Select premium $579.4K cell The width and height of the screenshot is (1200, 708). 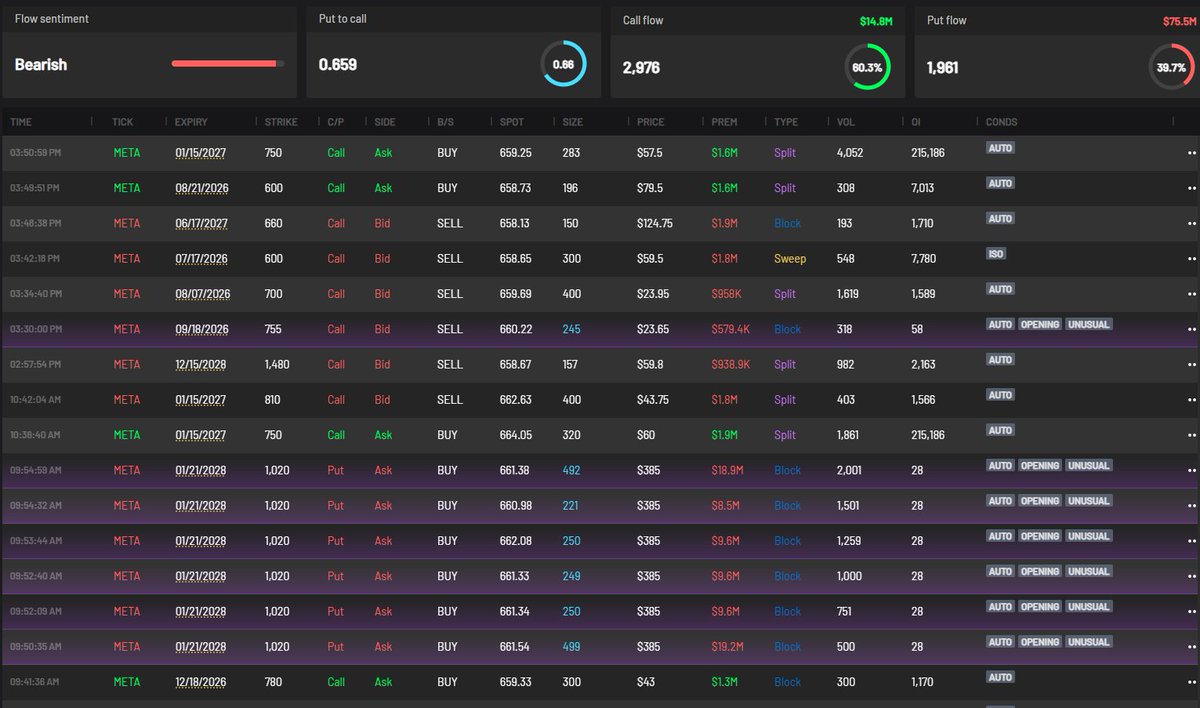(x=731, y=329)
